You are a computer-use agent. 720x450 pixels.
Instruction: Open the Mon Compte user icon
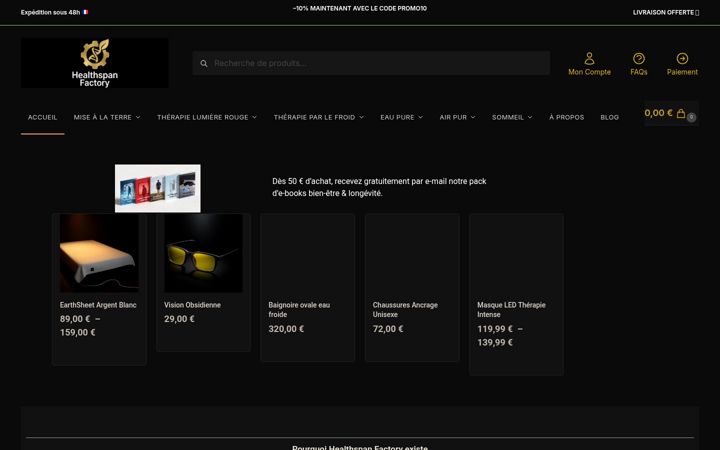click(x=589, y=58)
